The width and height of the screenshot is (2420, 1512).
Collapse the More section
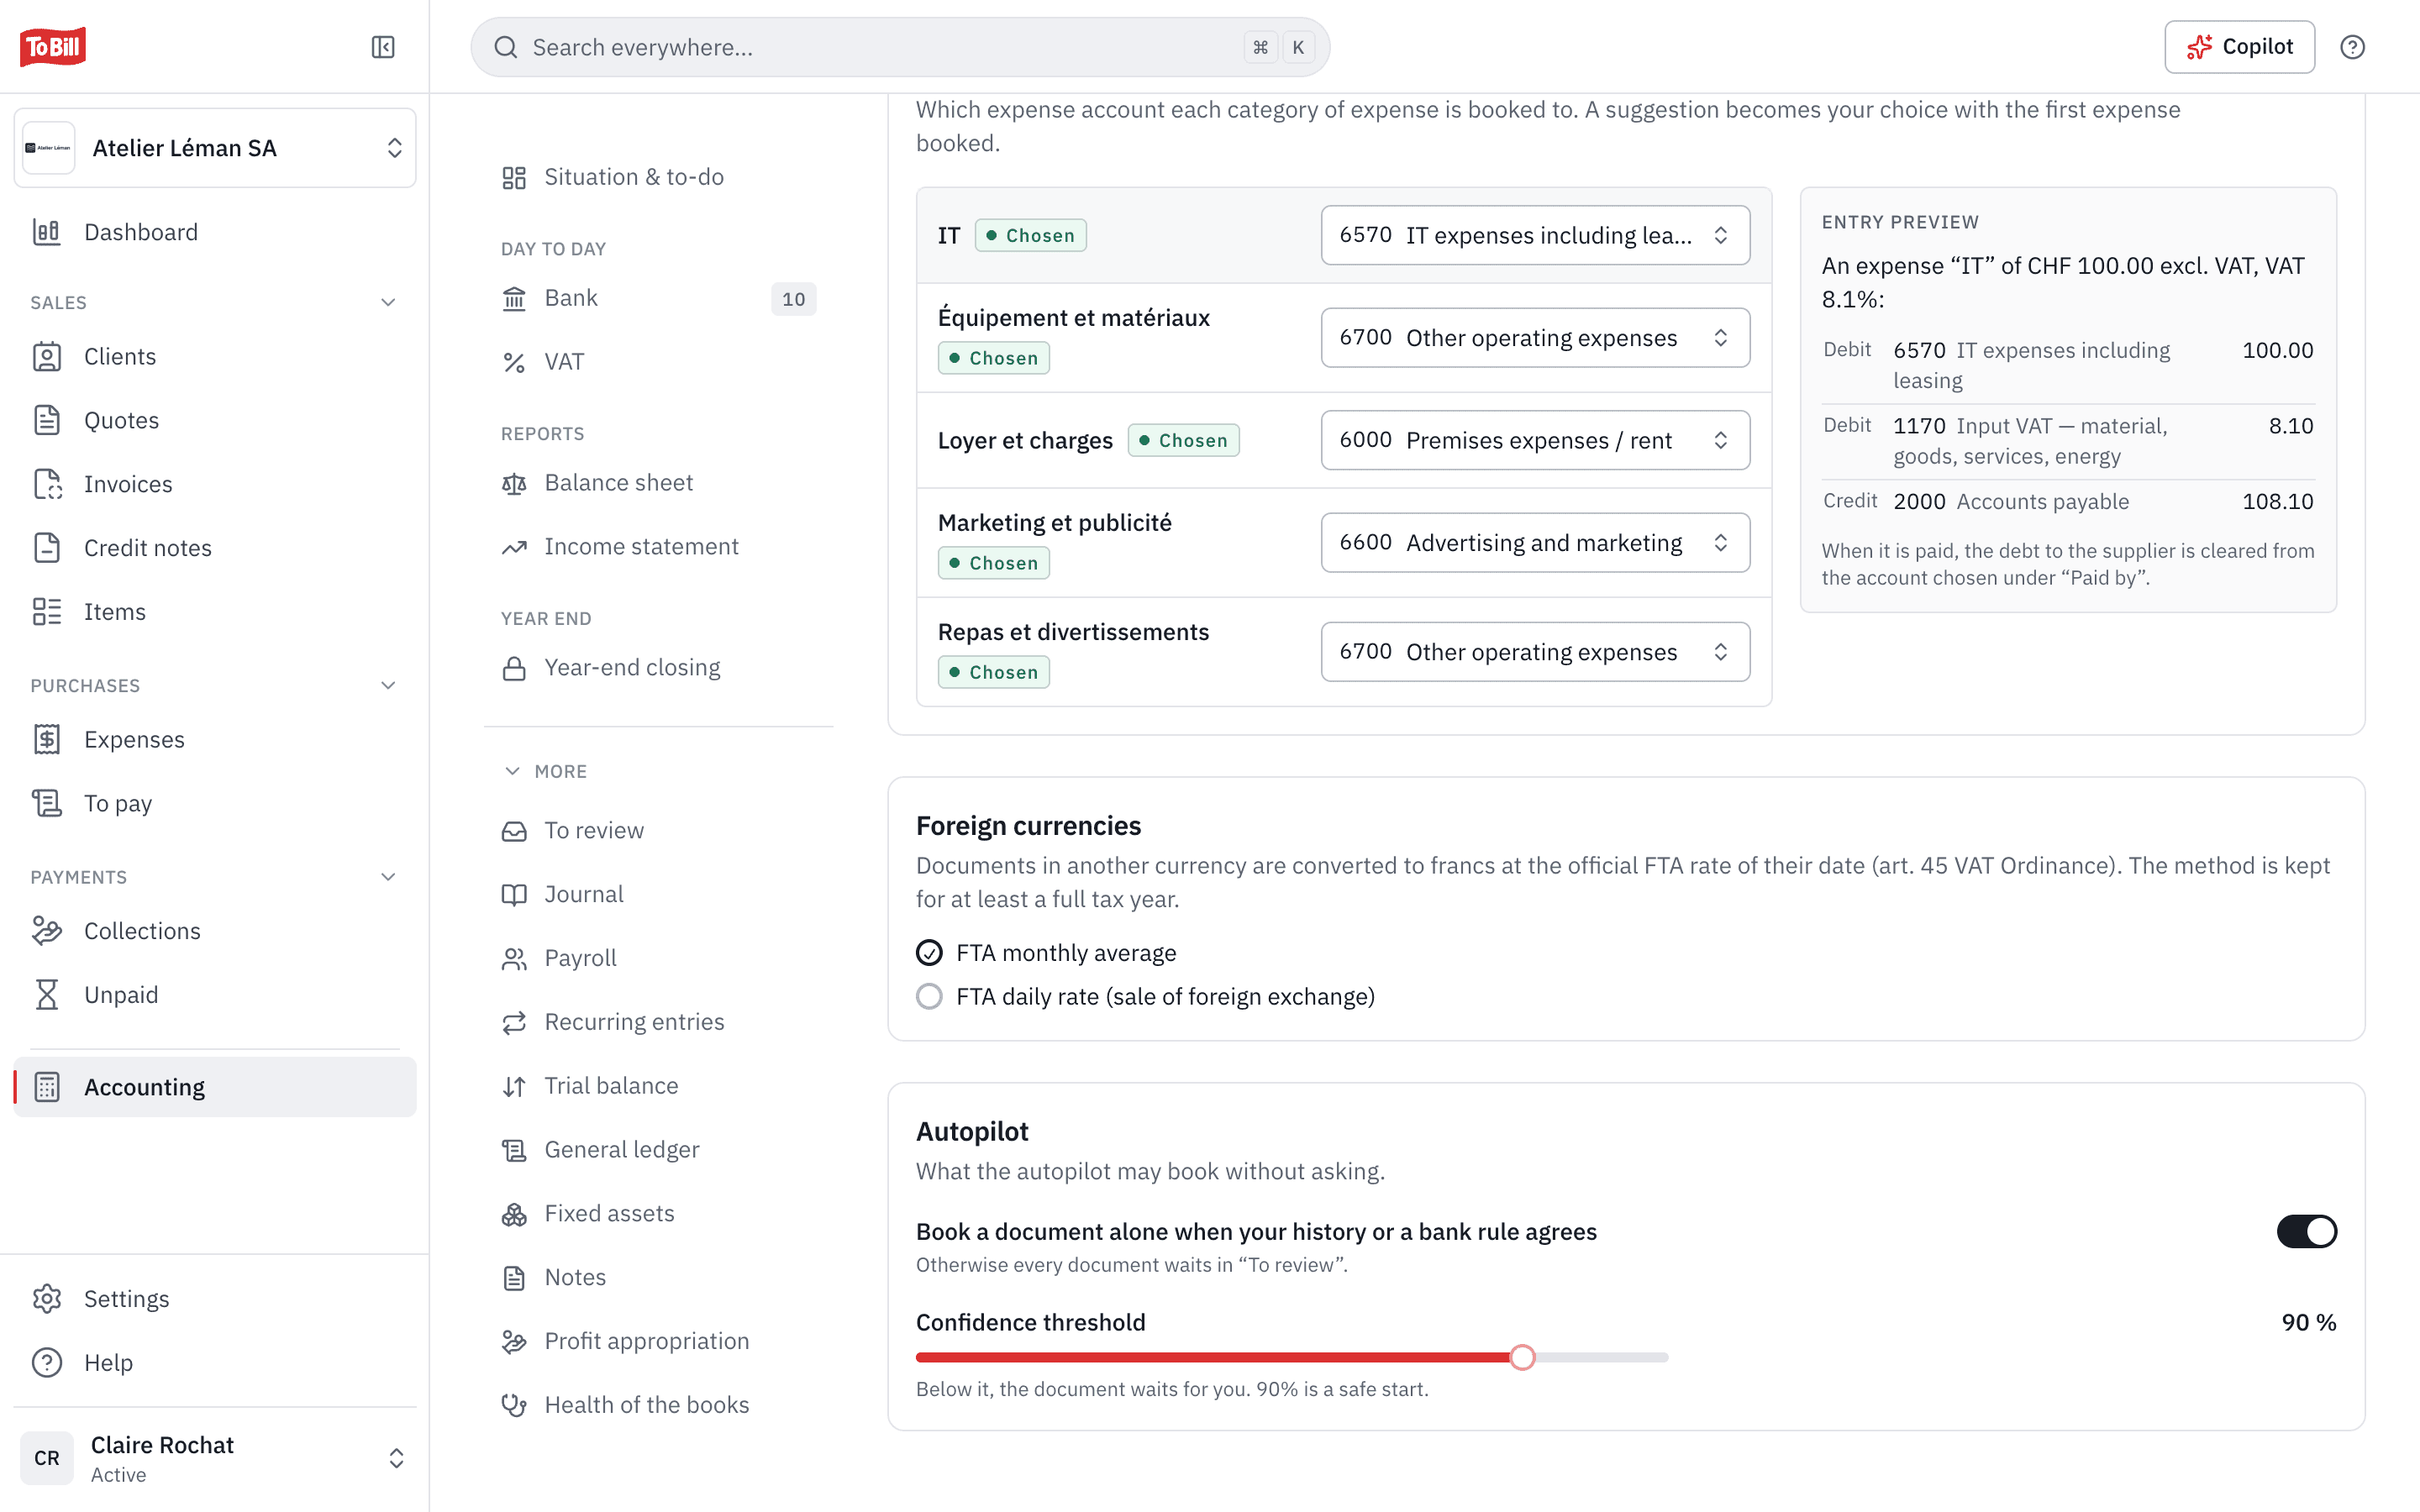pyautogui.click(x=545, y=771)
